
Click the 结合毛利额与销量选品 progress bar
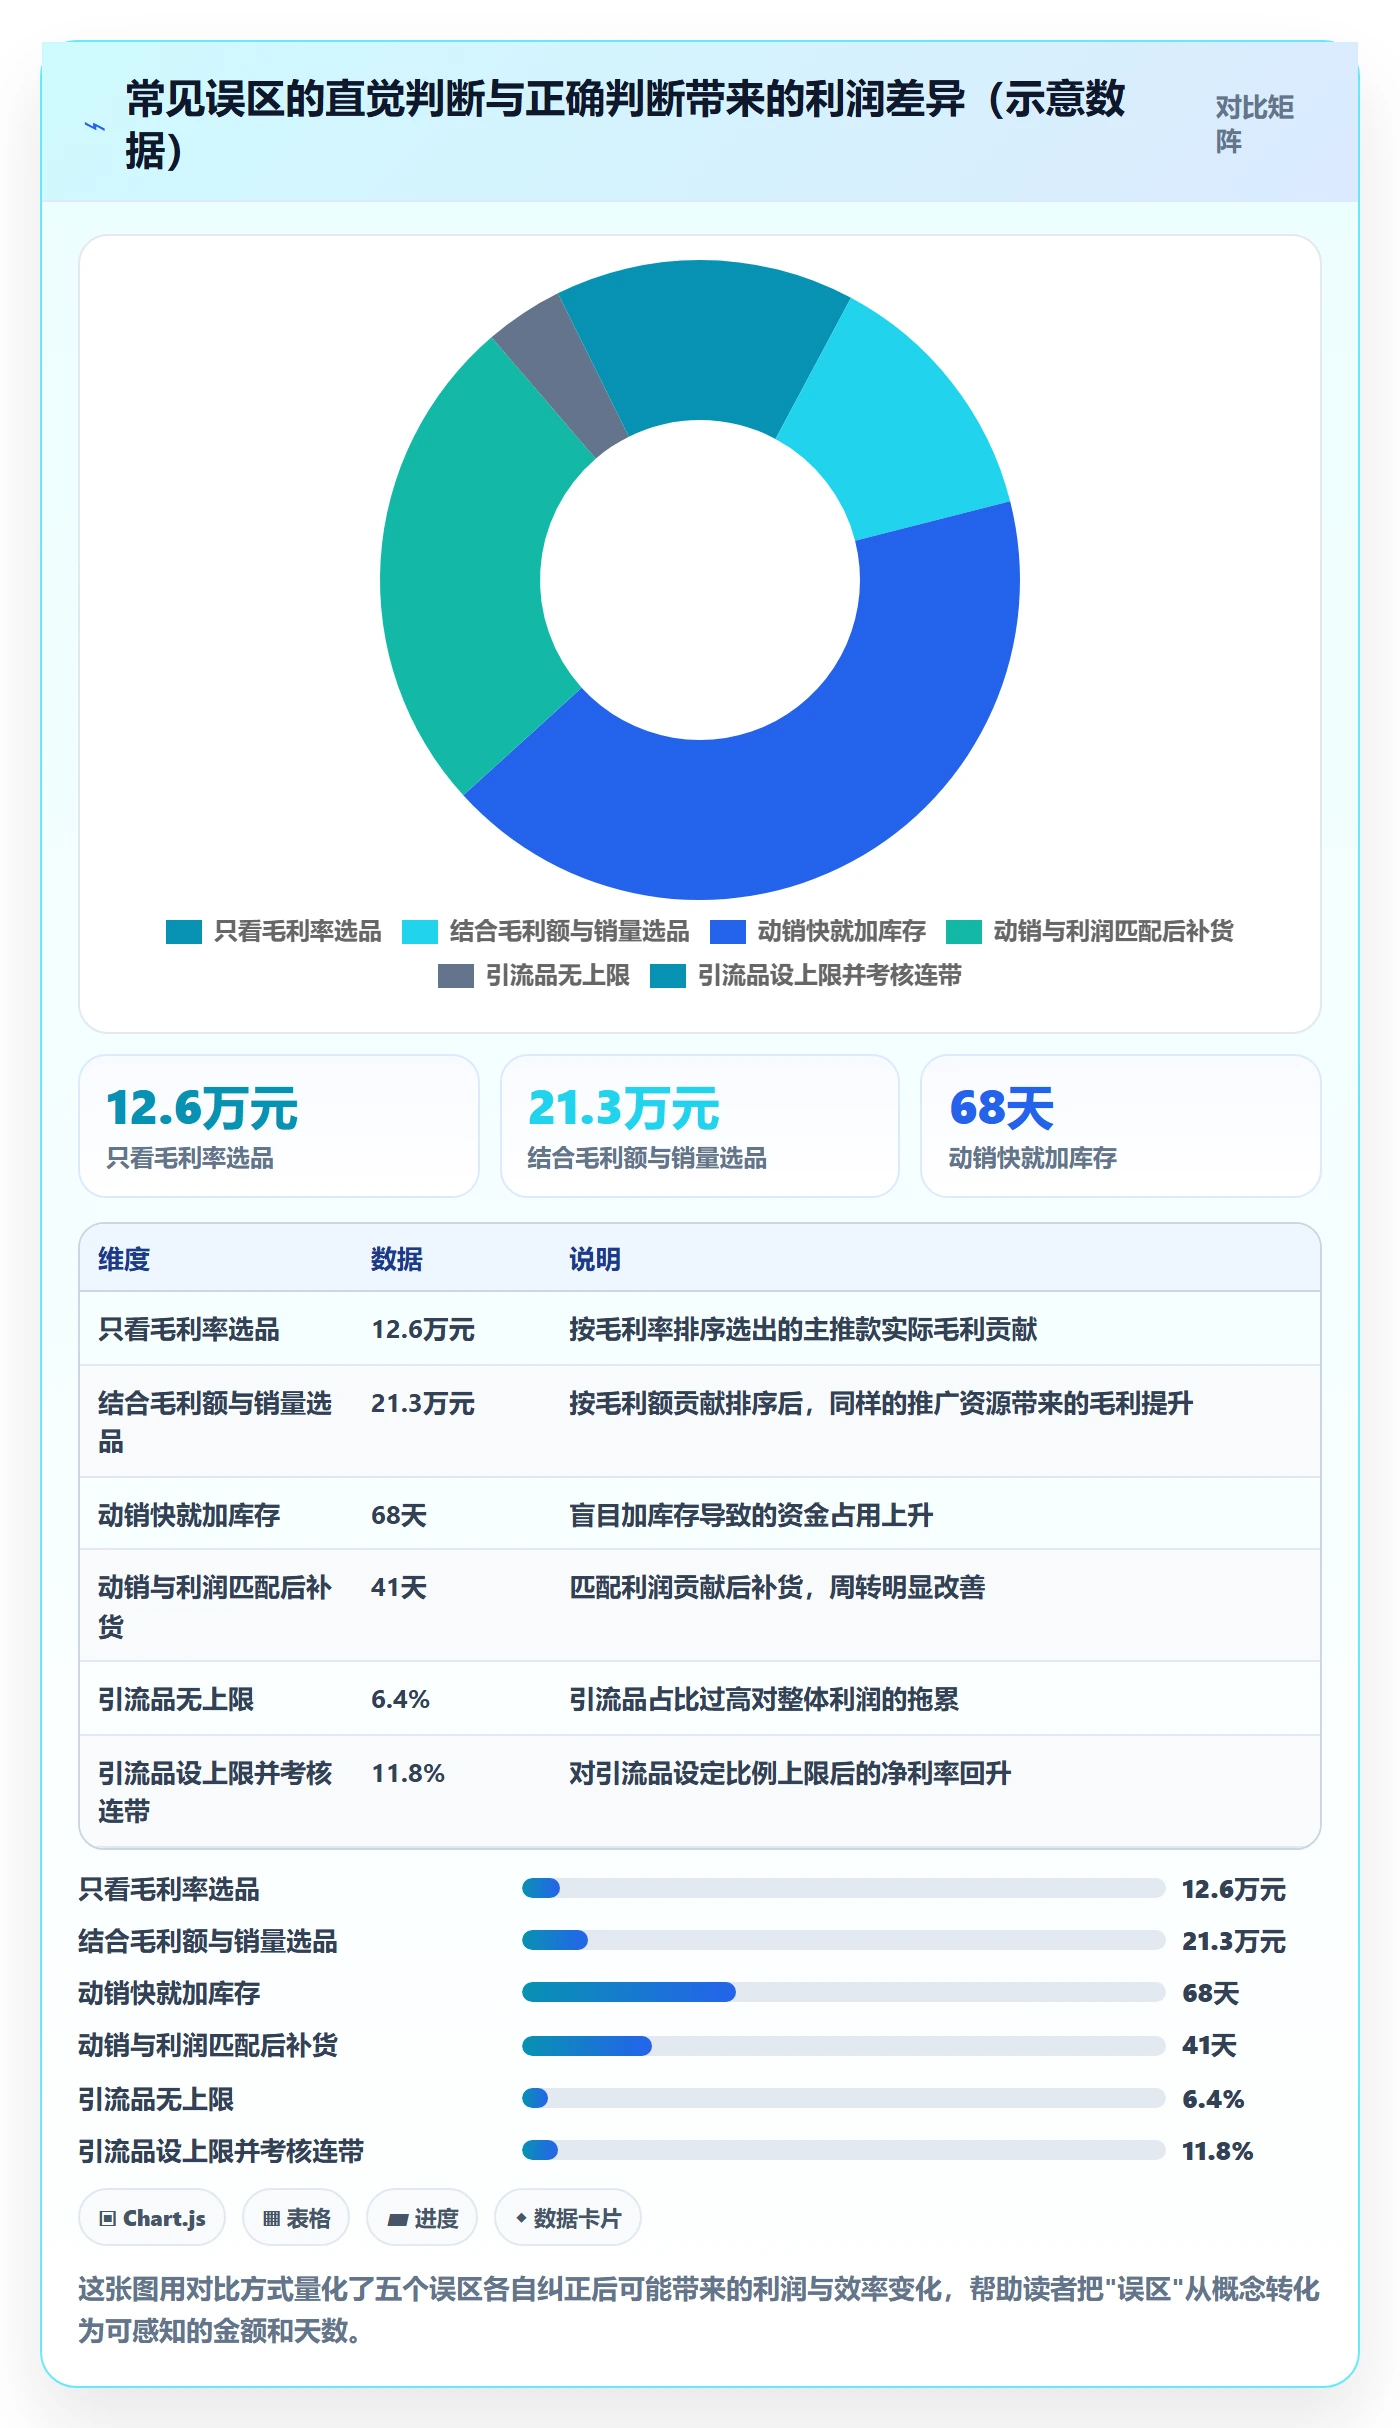[843, 1940]
